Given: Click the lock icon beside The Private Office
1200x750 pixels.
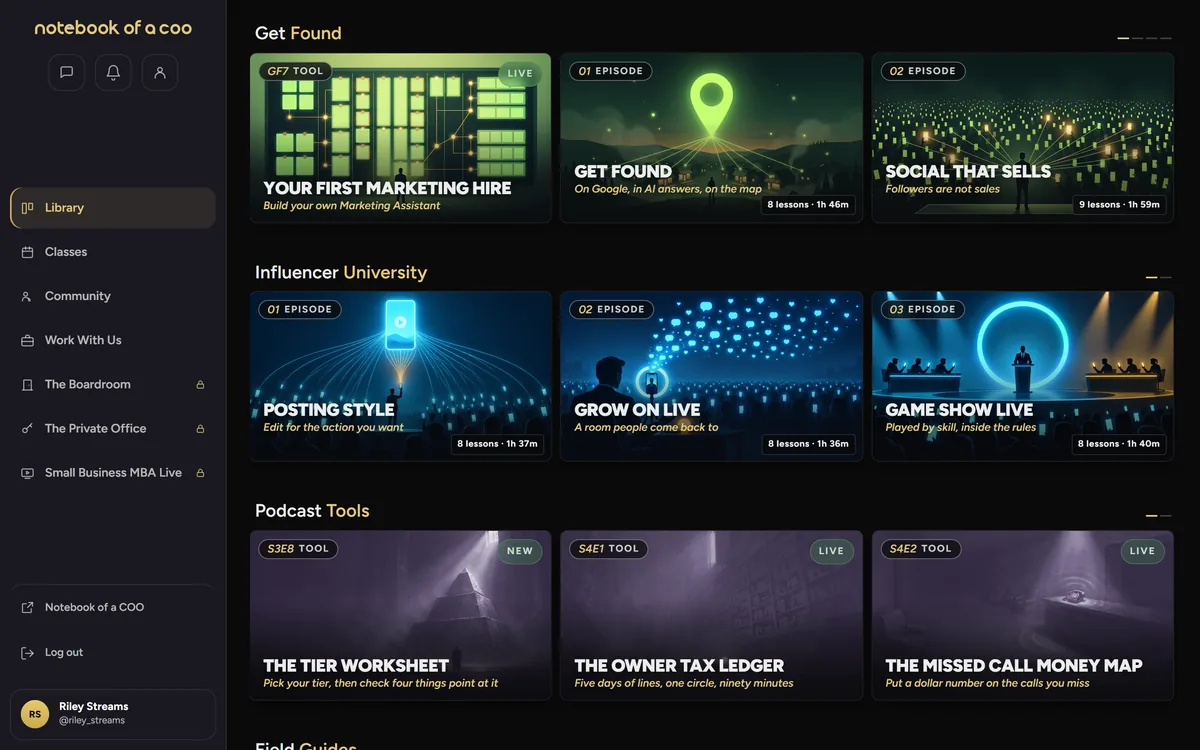Looking at the screenshot, I should click(x=200, y=428).
